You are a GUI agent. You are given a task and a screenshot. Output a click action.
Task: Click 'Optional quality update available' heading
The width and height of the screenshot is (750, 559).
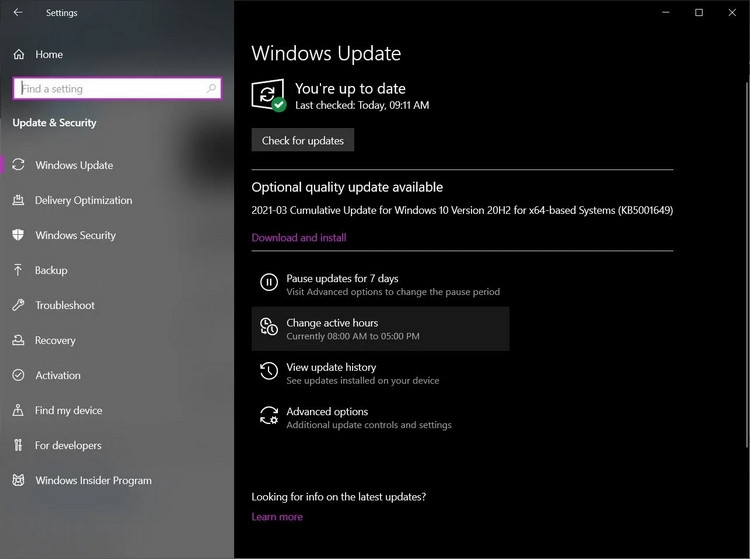pyautogui.click(x=347, y=187)
